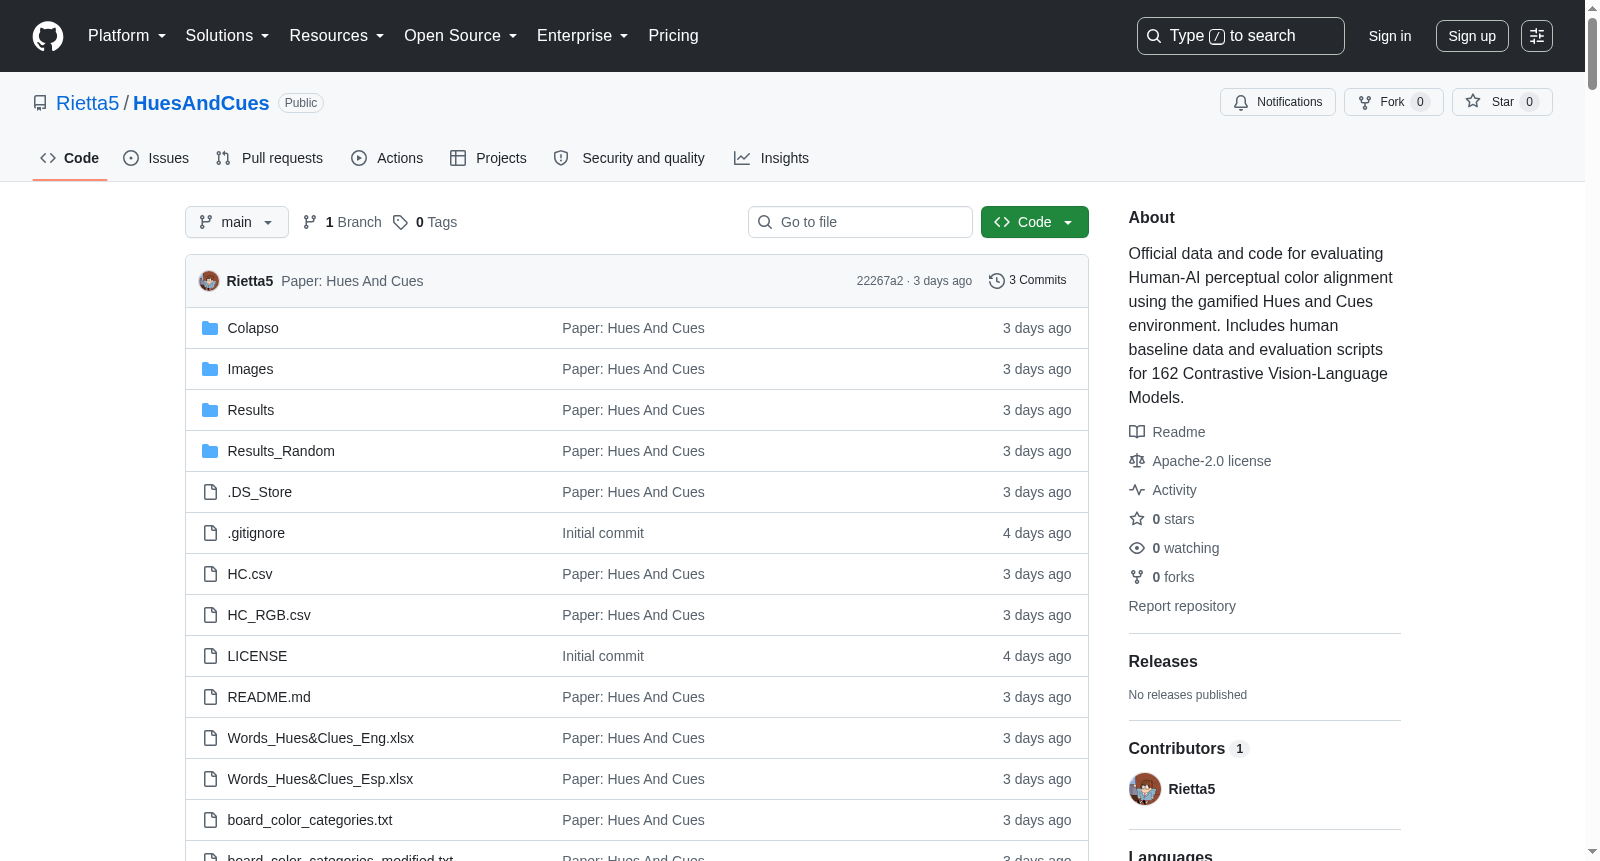Open the README.md file name

point(269,697)
